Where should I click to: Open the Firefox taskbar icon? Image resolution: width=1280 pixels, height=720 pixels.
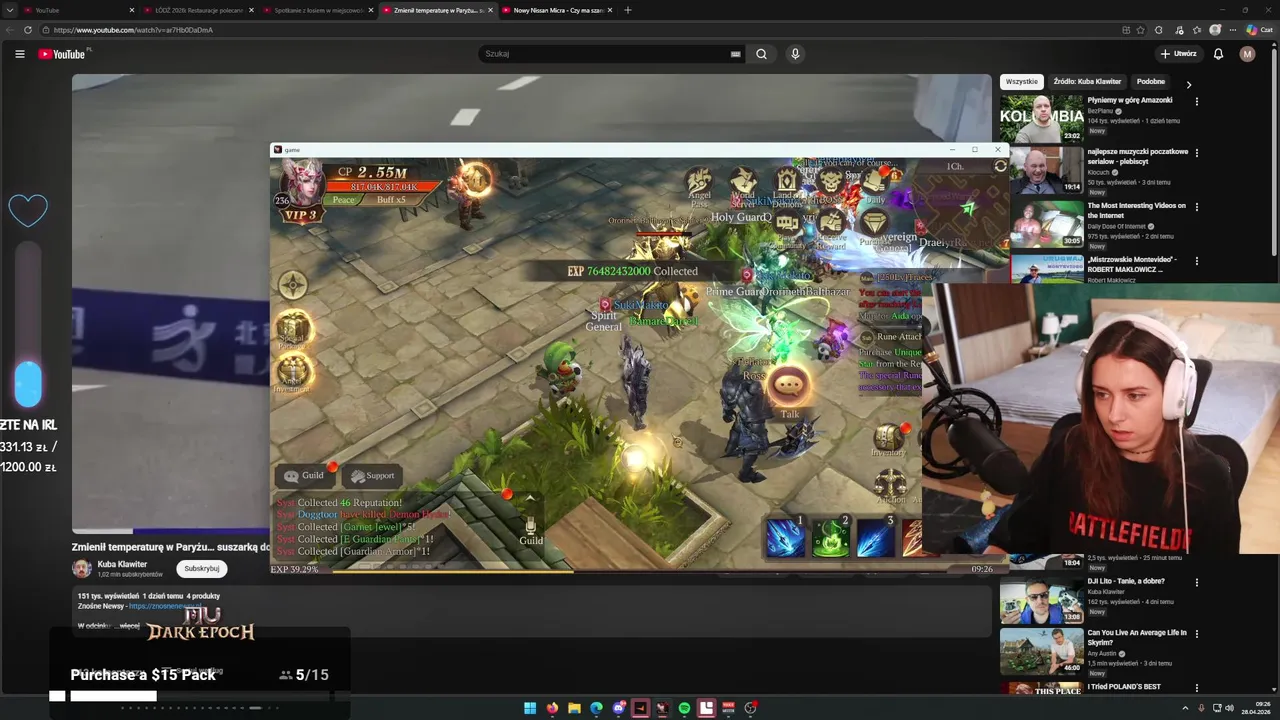[552, 708]
